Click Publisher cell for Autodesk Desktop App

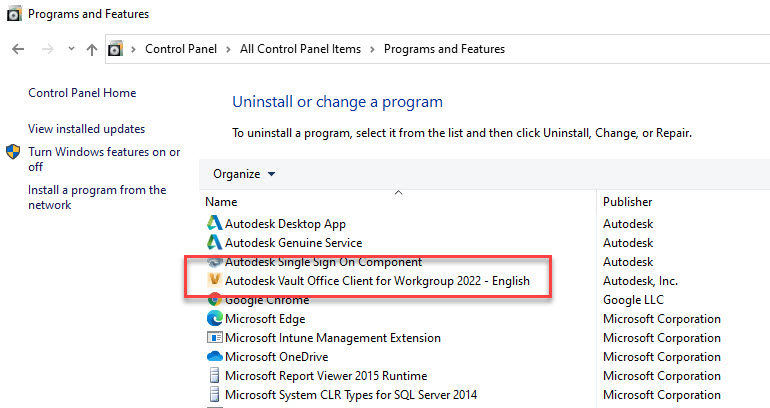tap(628, 224)
